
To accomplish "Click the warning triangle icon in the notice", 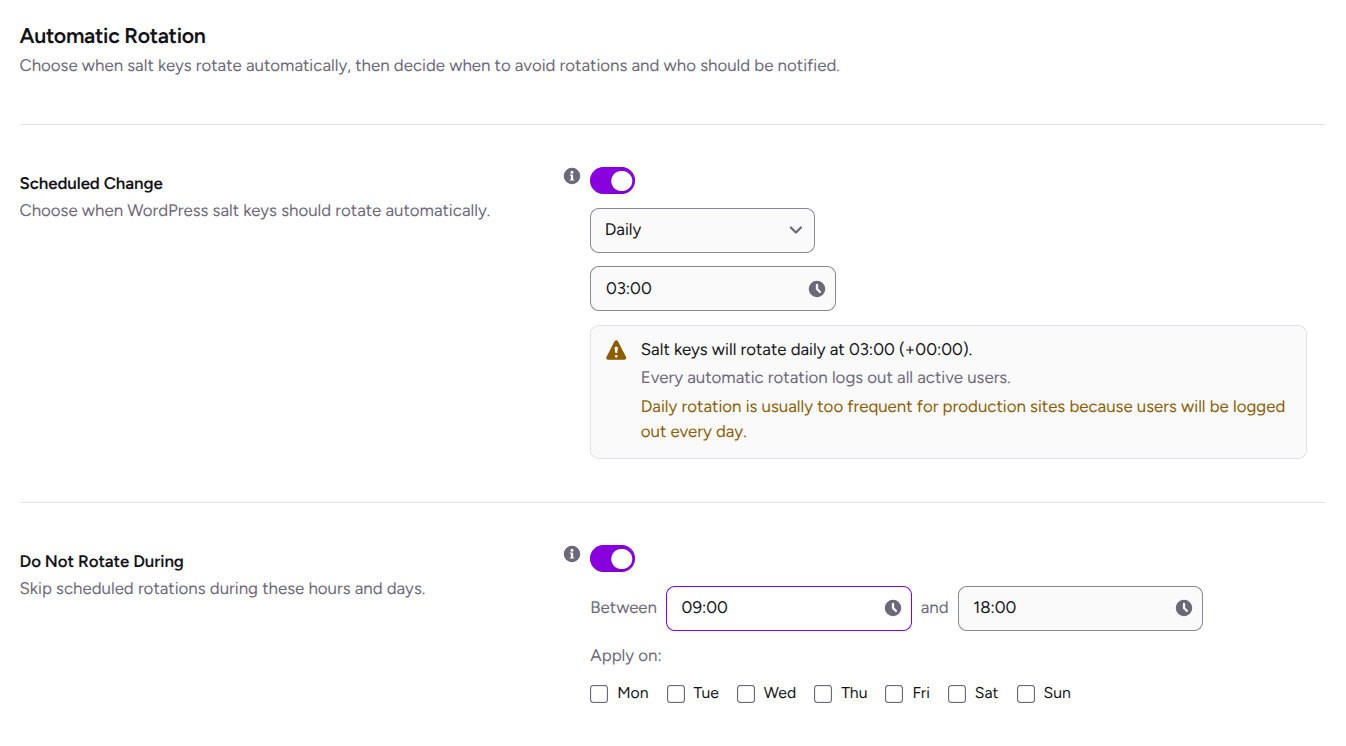I will (x=617, y=351).
